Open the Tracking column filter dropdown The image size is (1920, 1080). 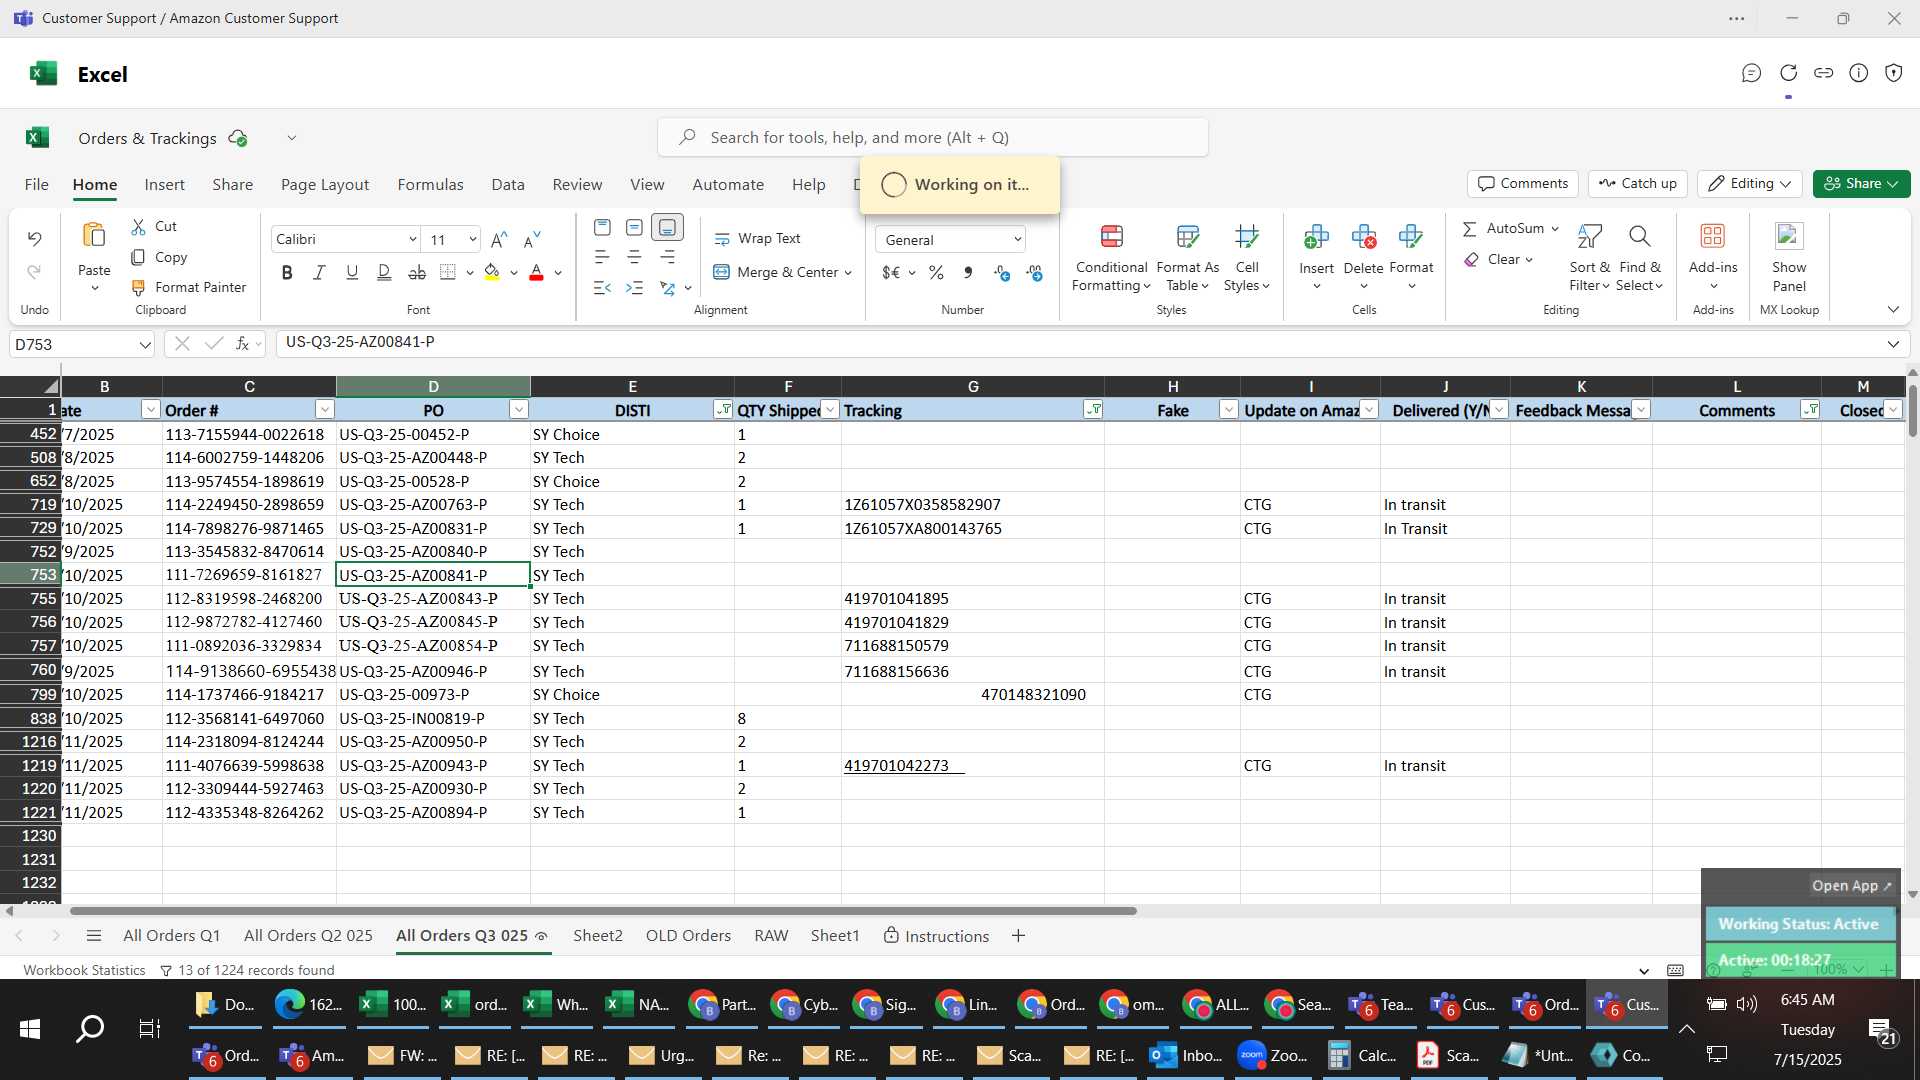1093,410
